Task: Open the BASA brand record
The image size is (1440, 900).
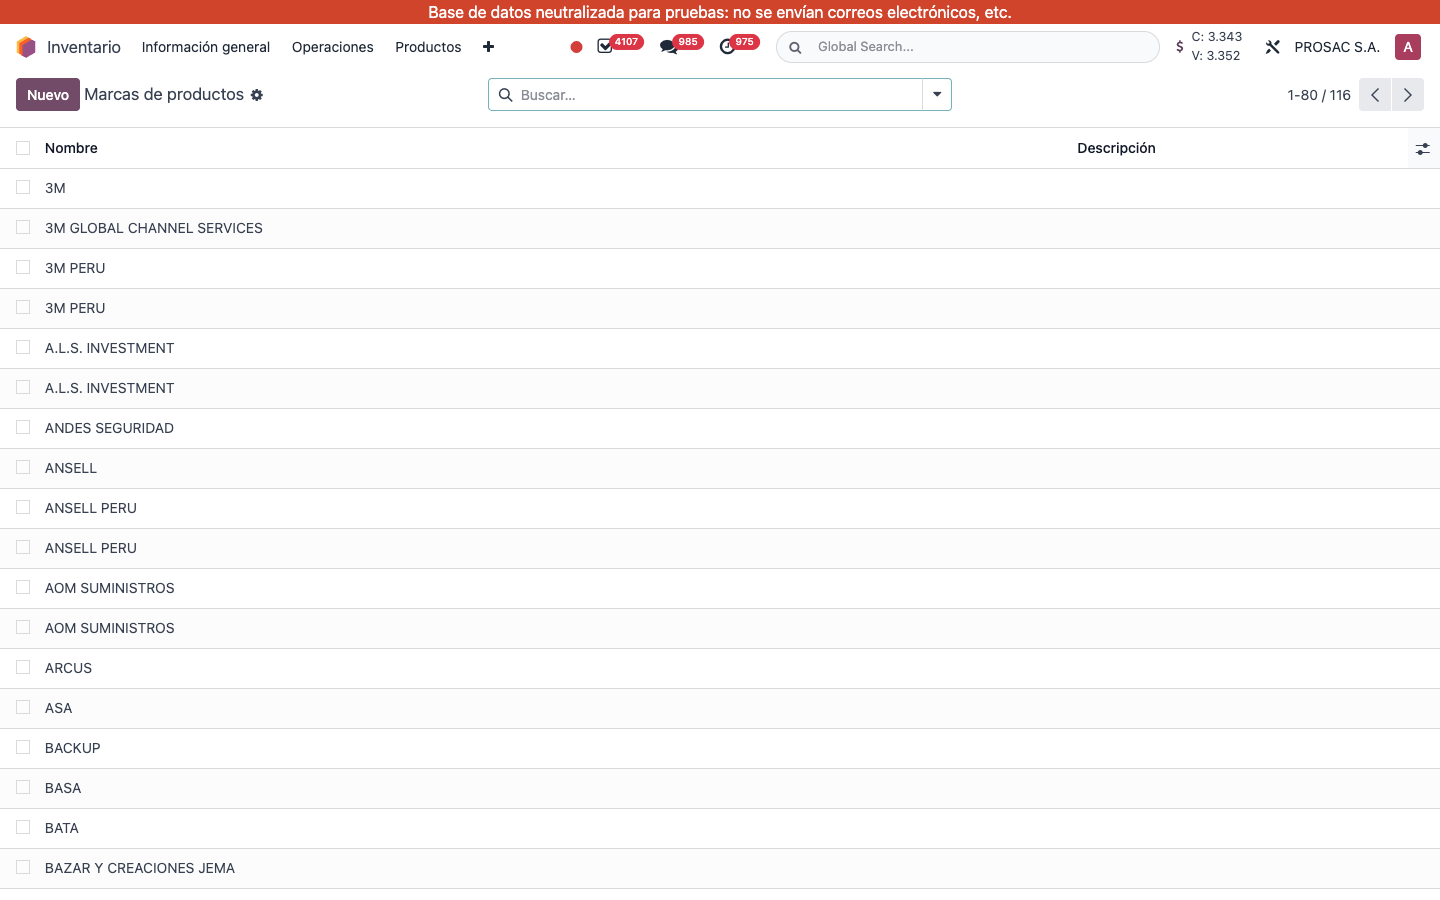Action: point(63,788)
